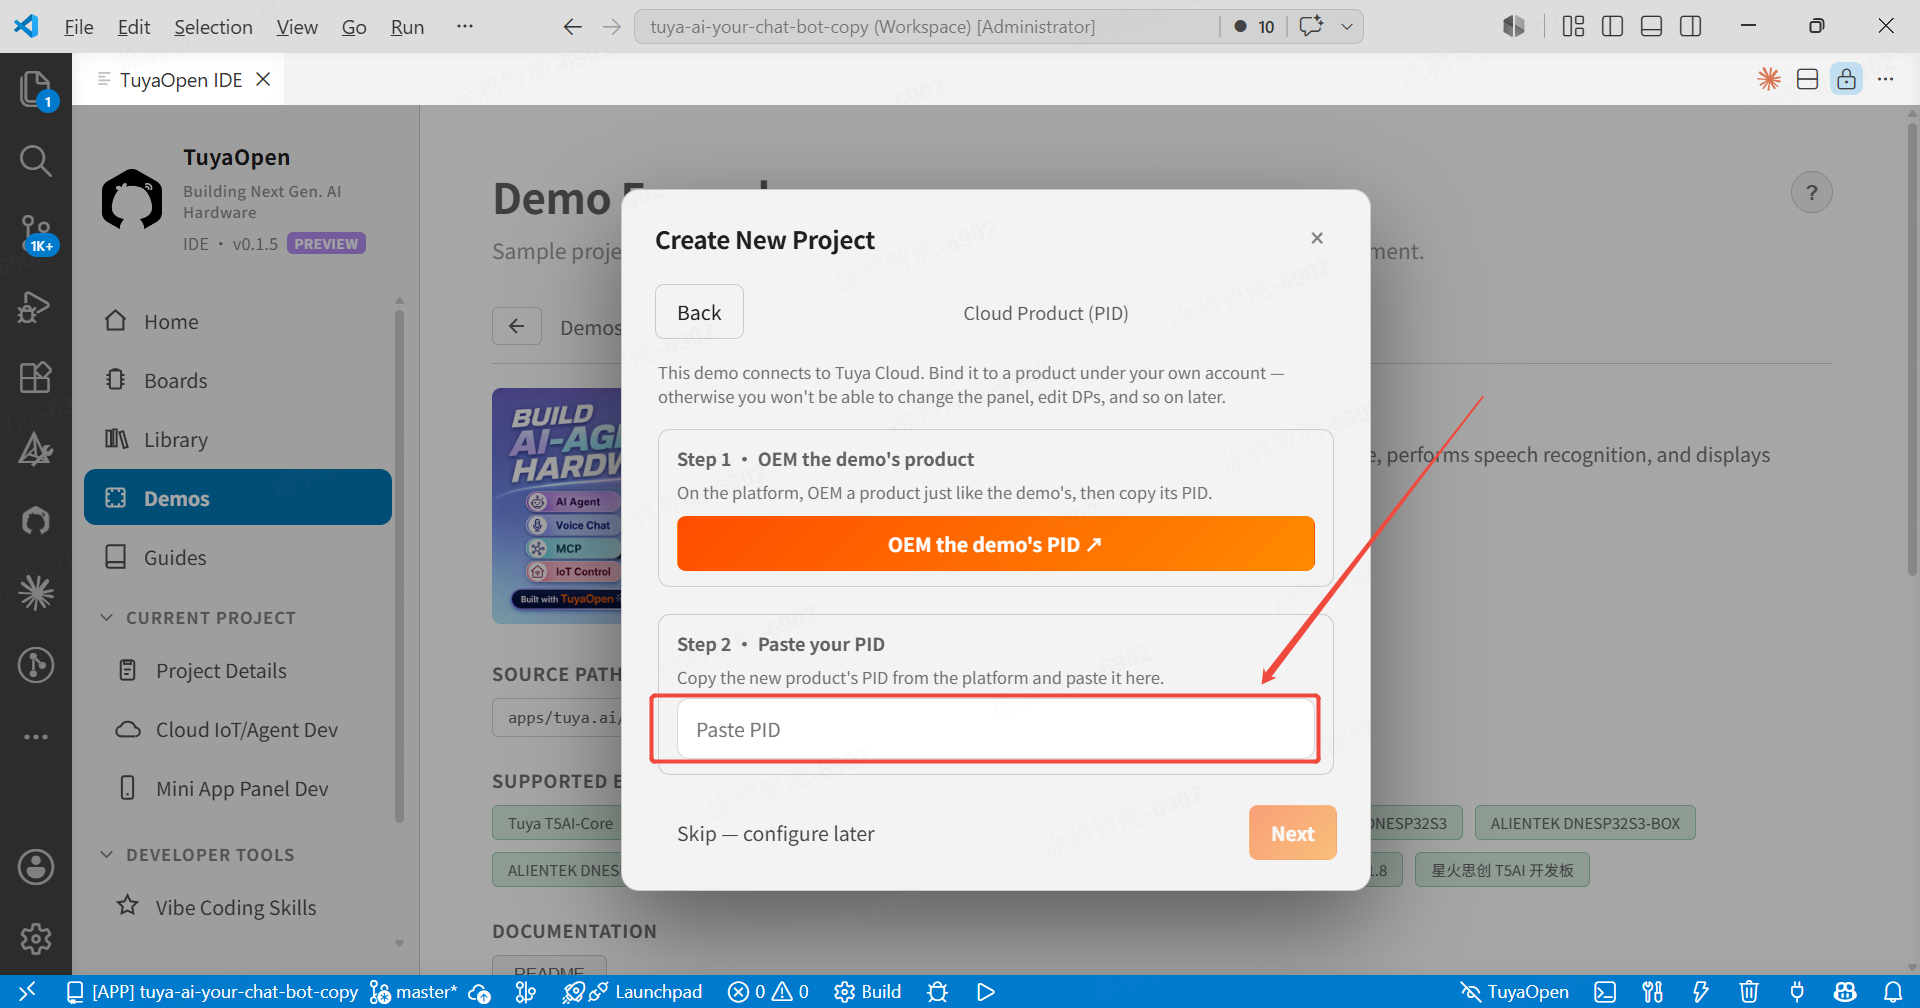The height and width of the screenshot is (1008, 1920).
Task: Select Demos in TuyaOpen sidebar
Action: coord(238,498)
